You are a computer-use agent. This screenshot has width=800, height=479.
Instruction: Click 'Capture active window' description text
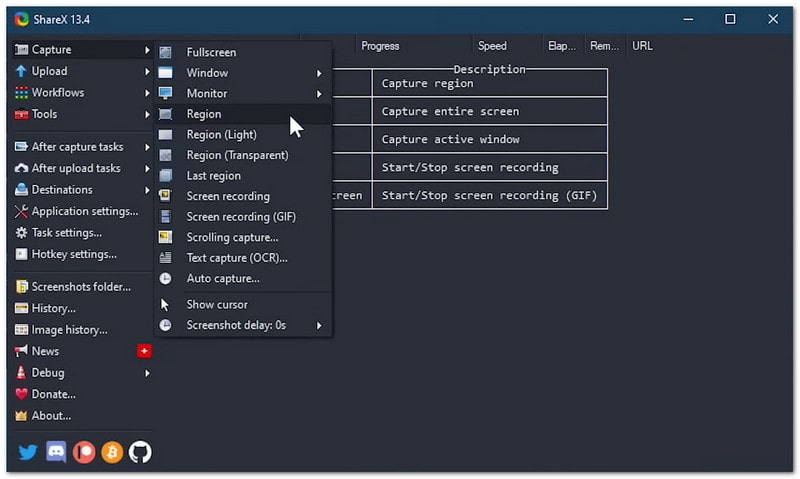(451, 139)
